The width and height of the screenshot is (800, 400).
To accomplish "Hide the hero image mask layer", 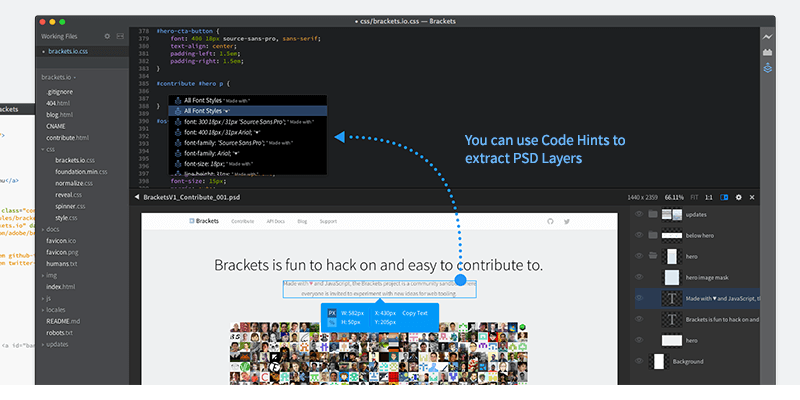I will click(638, 277).
